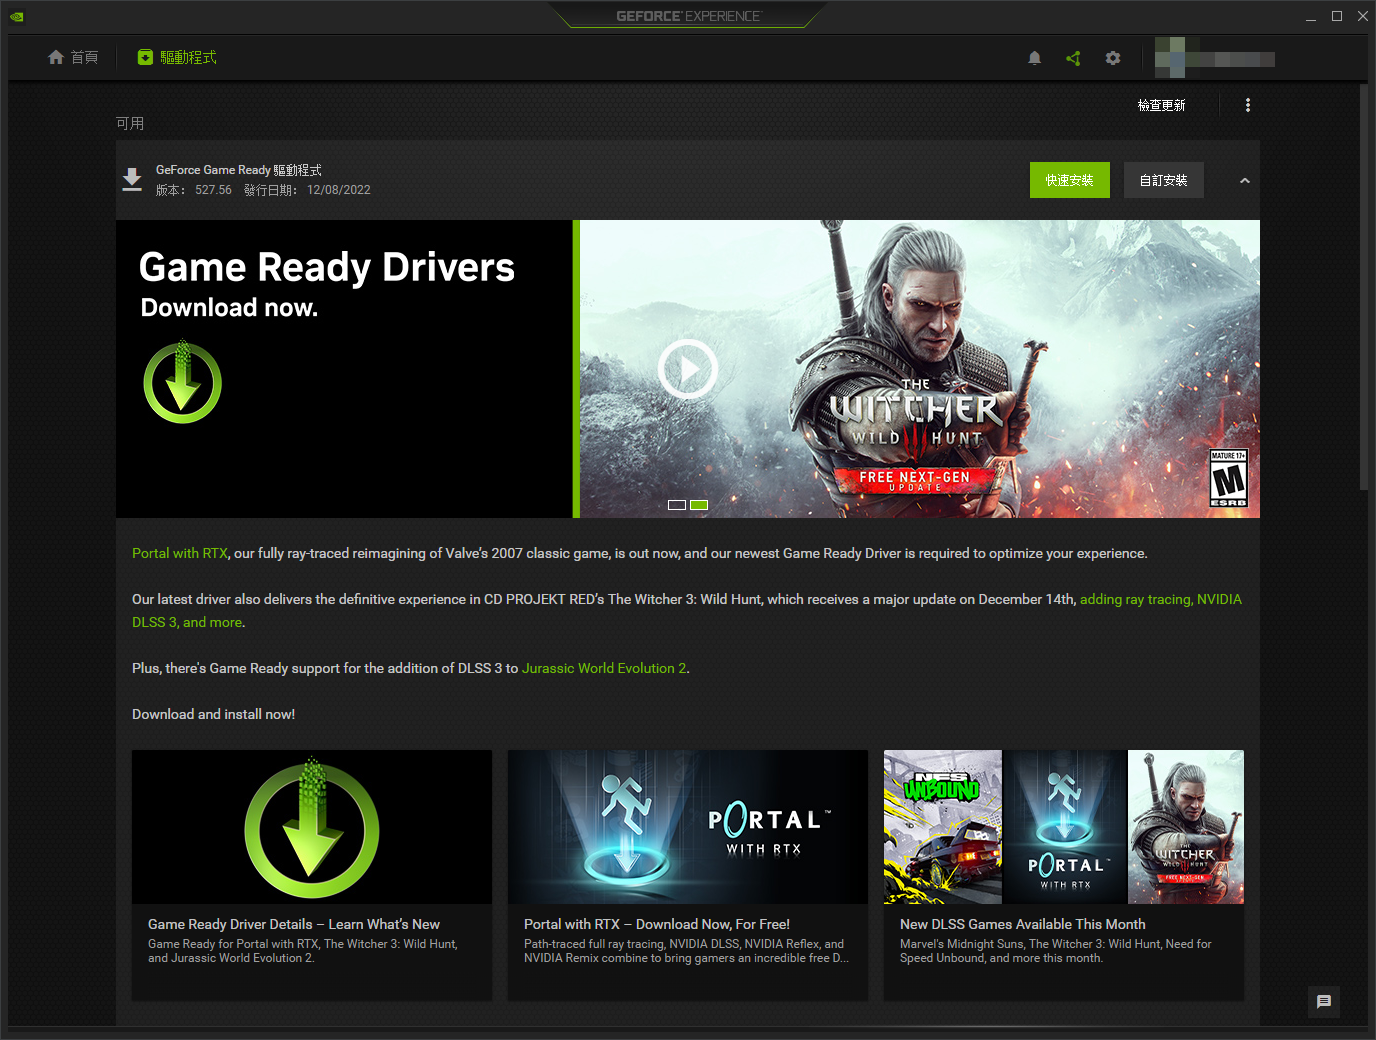Open the feedback chat icon
This screenshot has width=1376, height=1040.
click(x=1324, y=1002)
